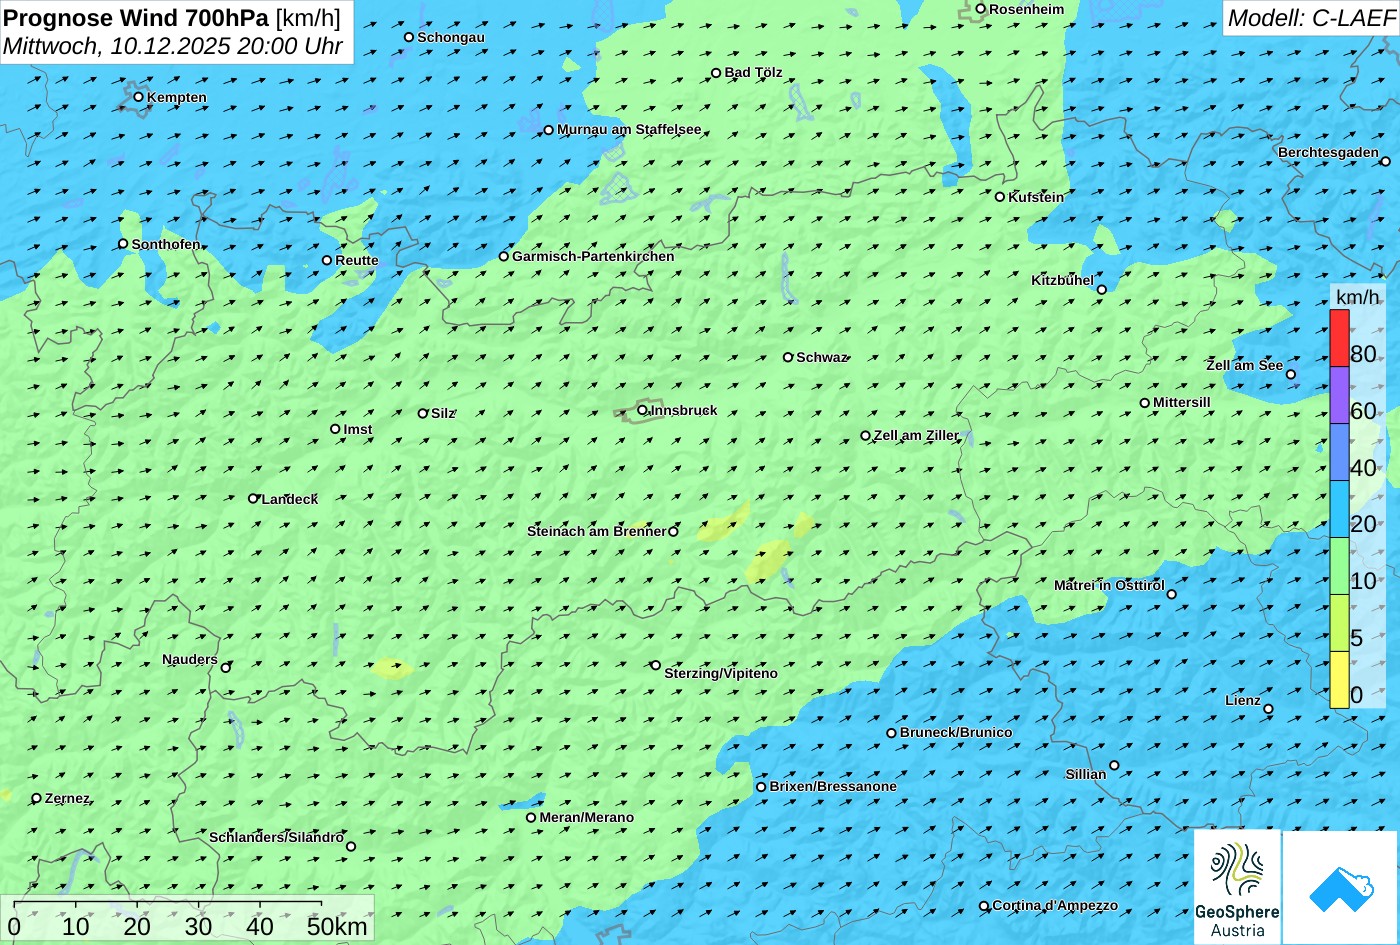Click the Imst town label
Image resolution: width=1400 pixels, height=945 pixels.
click(358, 429)
